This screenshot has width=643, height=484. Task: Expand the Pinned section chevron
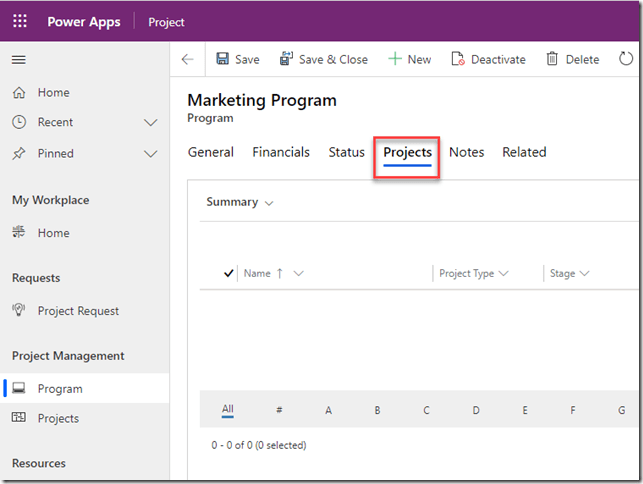(x=151, y=154)
